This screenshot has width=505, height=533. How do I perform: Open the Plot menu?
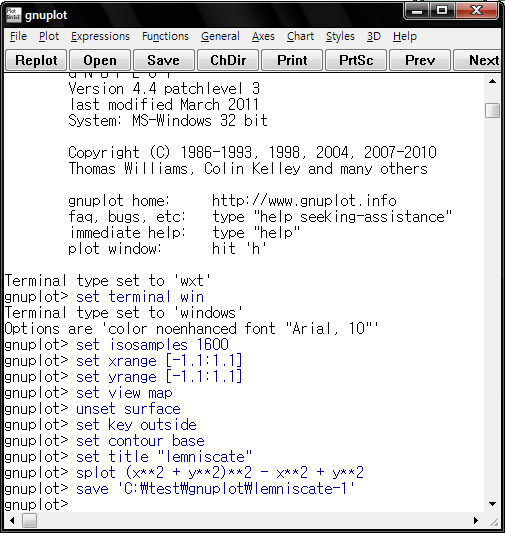click(49, 36)
